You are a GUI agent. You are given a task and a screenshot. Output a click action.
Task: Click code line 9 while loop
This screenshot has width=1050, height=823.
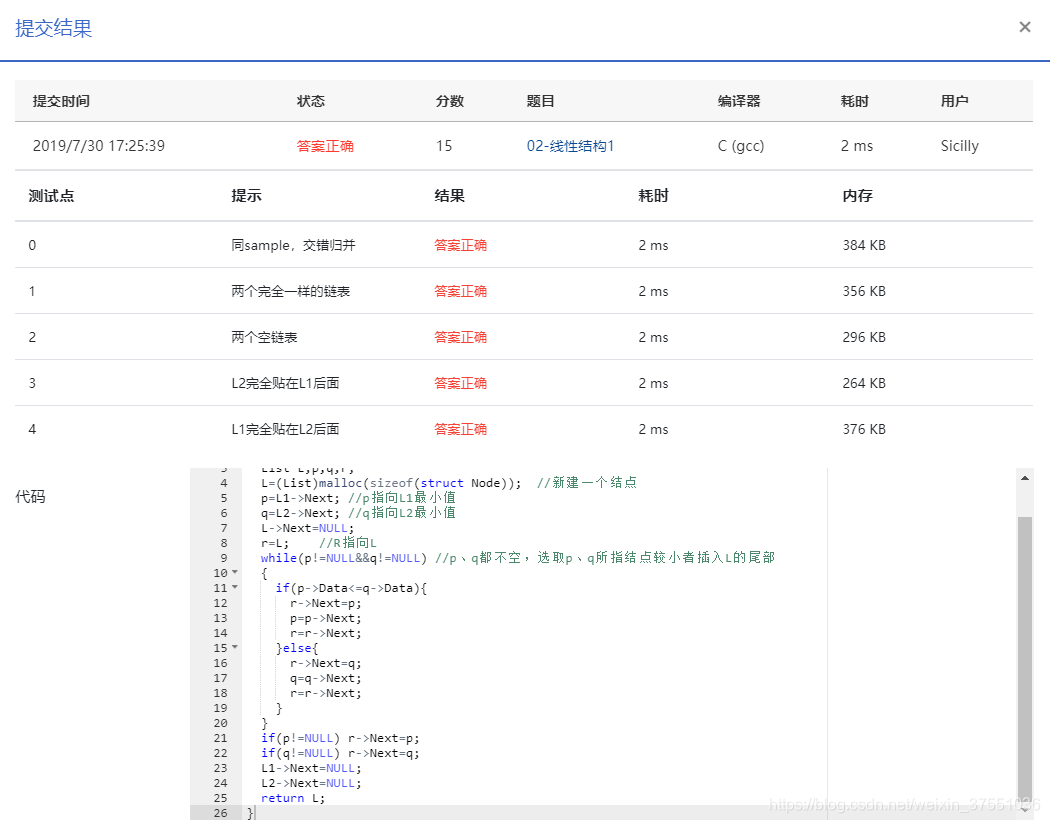(x=518, y=558)
